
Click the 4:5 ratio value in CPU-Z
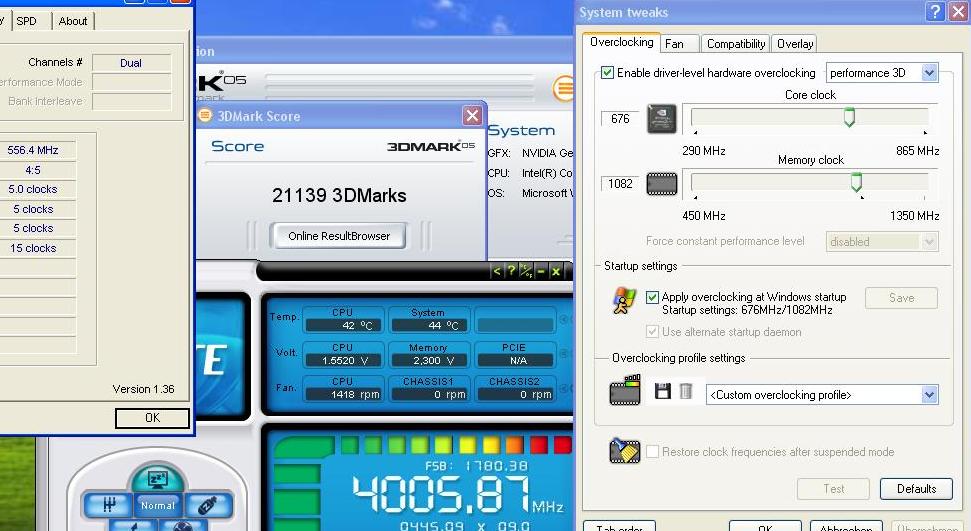point(33,170)
